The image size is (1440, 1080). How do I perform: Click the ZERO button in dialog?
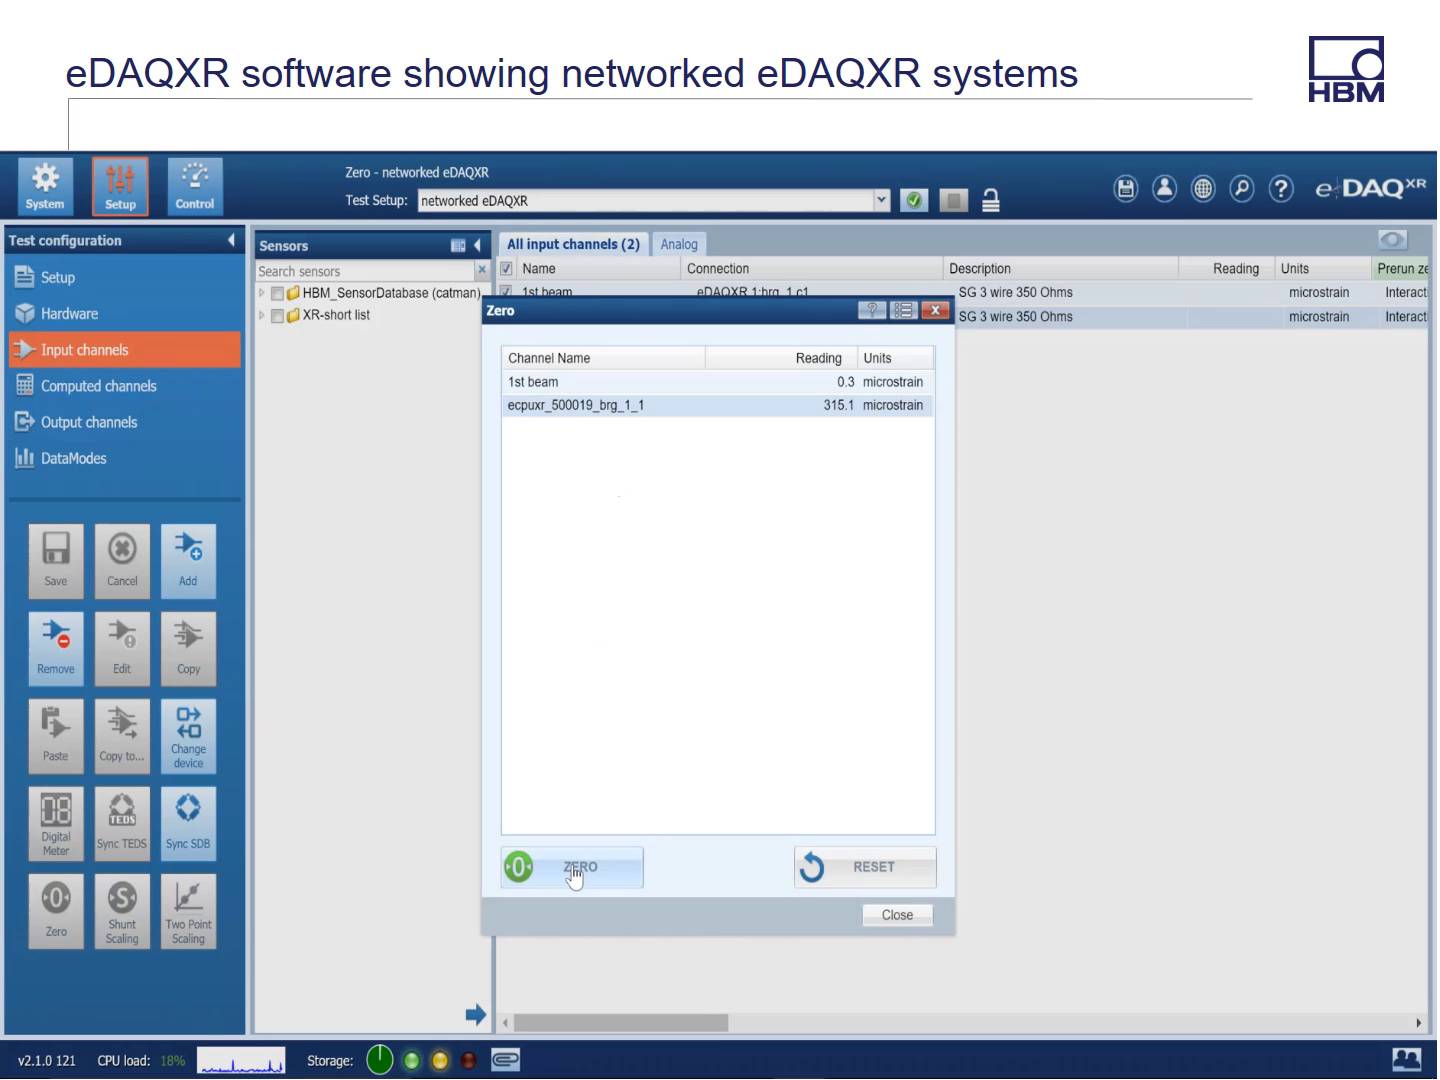click(x=572, y=867)
